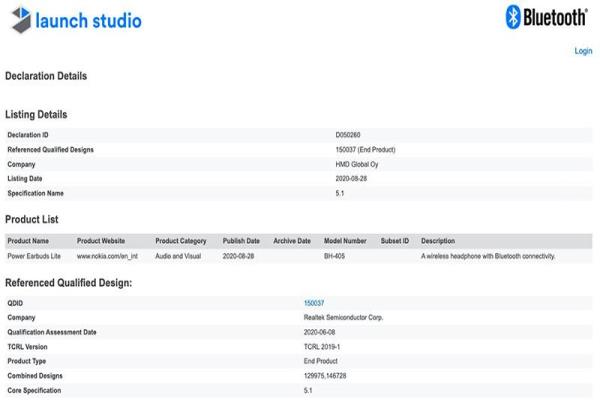Click the Realtek Semiconductor Corp. company value
This screenshot has height=400, width=600.
point(343,317)
